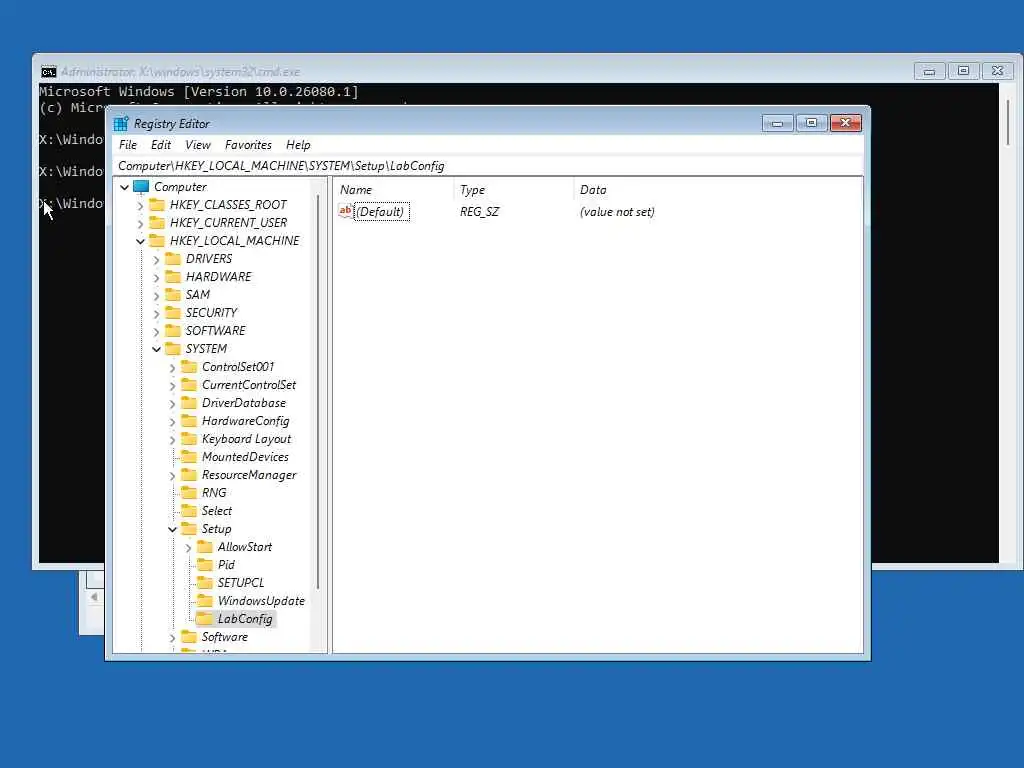Minimize the Registry Editor window
Viewport: 1024px width, 768px height.
coord(777,123)
